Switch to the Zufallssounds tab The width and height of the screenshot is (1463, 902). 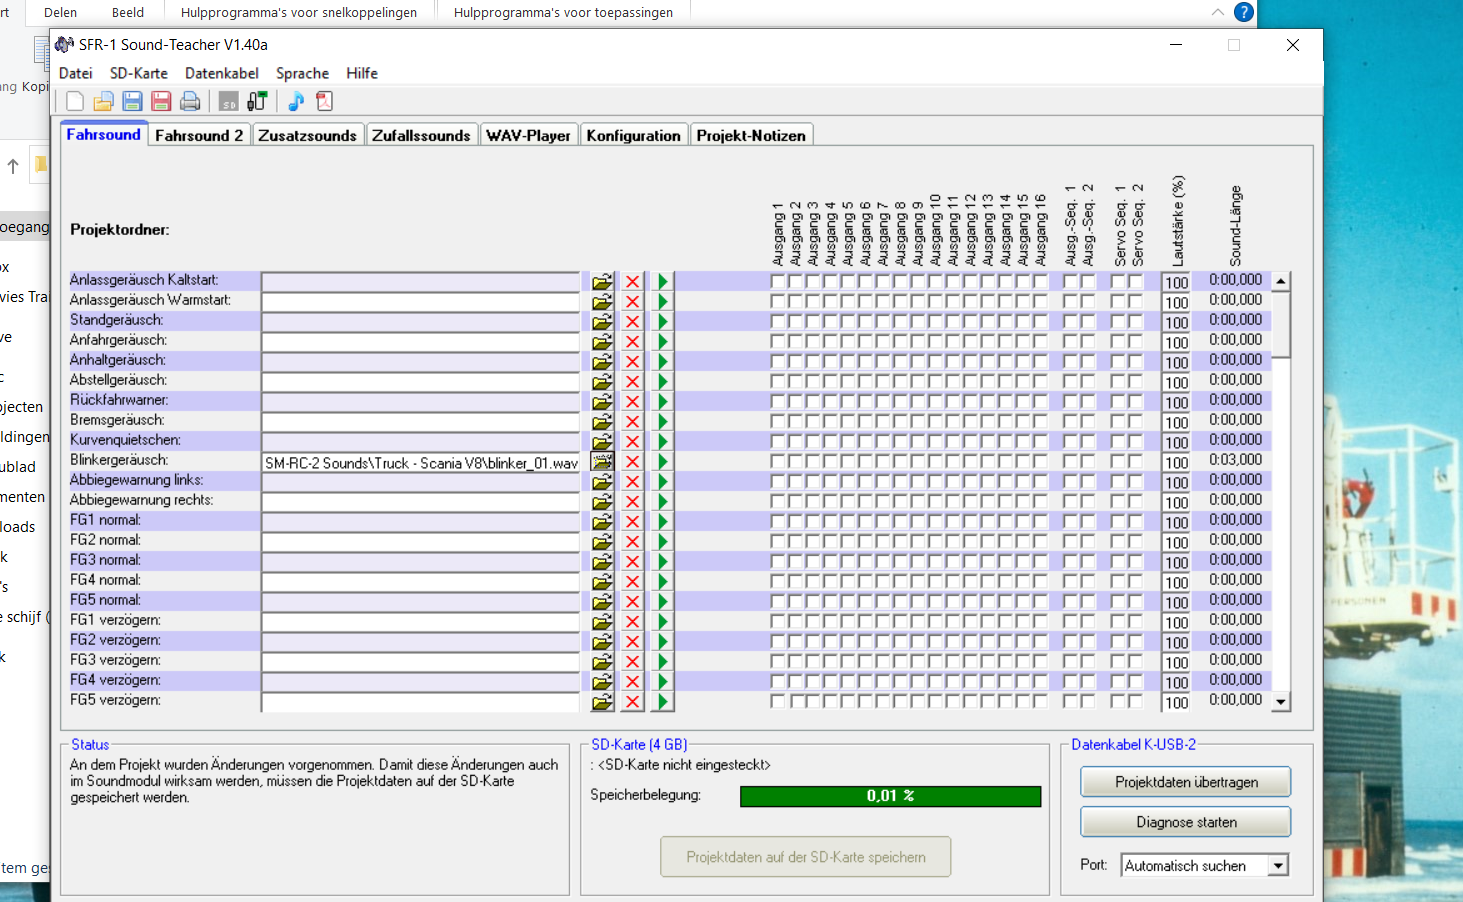(421, 135)
